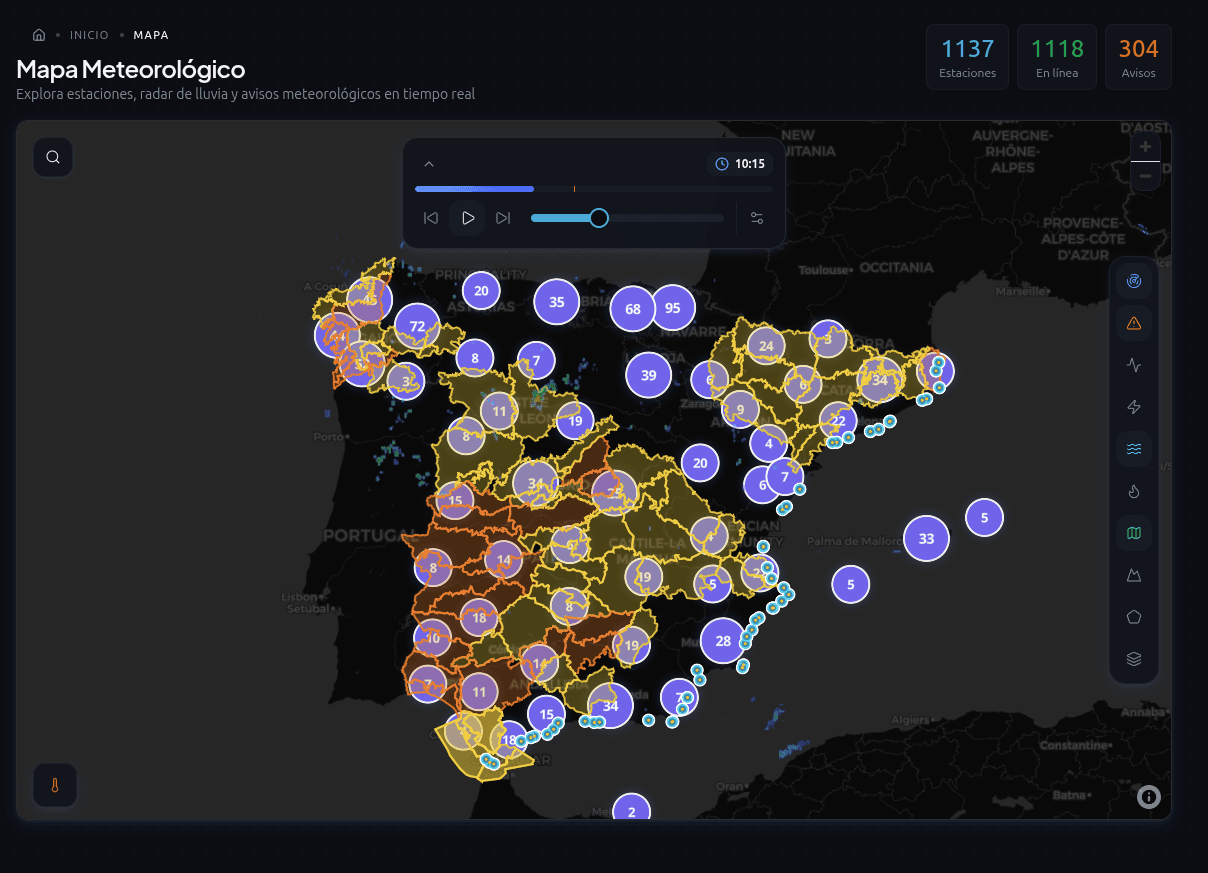This screenshot has height=873, width=1208.
Task: Play the radar animation
Action: point(467,218)
